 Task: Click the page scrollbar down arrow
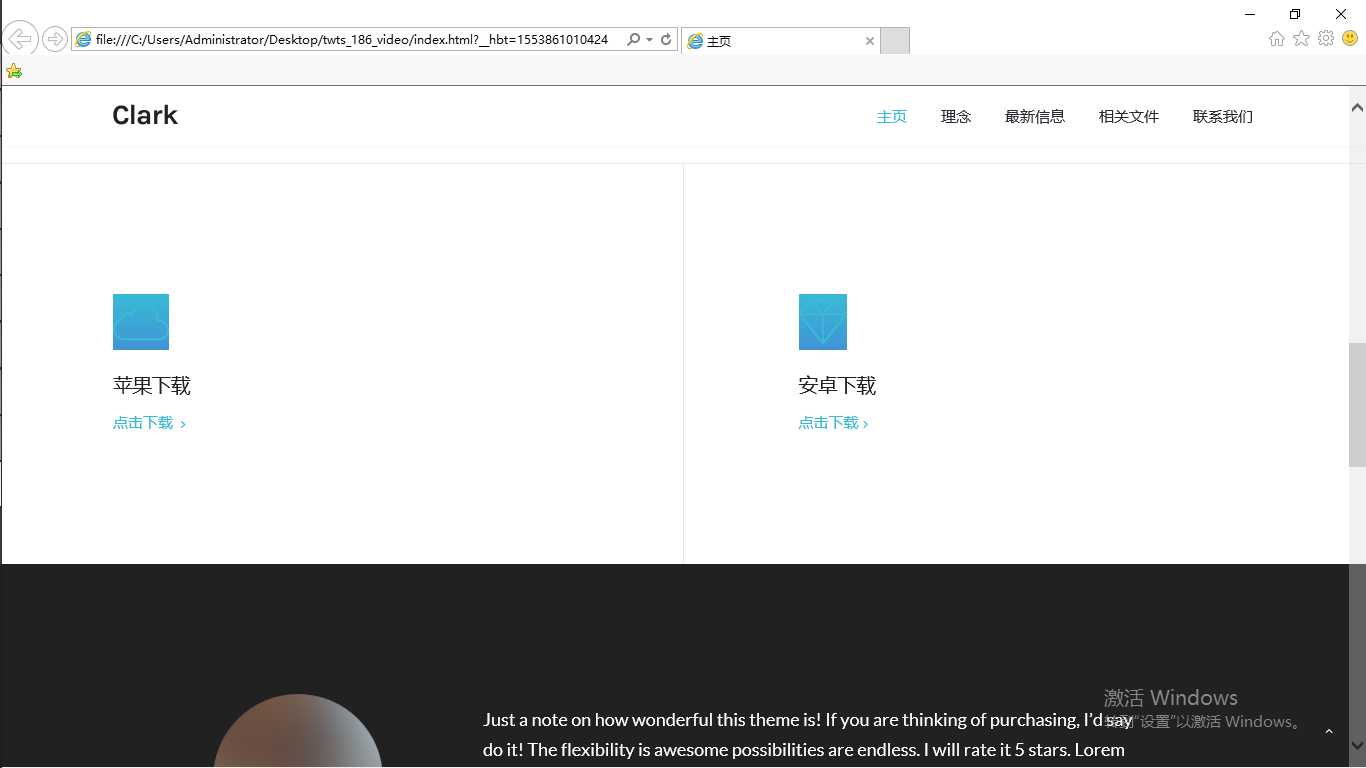point(1357,746)
